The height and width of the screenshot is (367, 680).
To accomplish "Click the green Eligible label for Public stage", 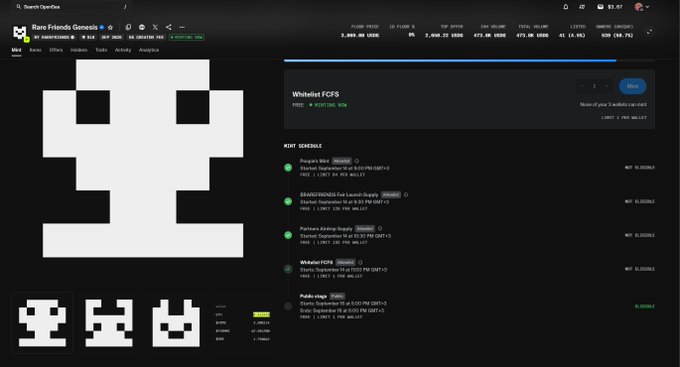I will point(644,306).
